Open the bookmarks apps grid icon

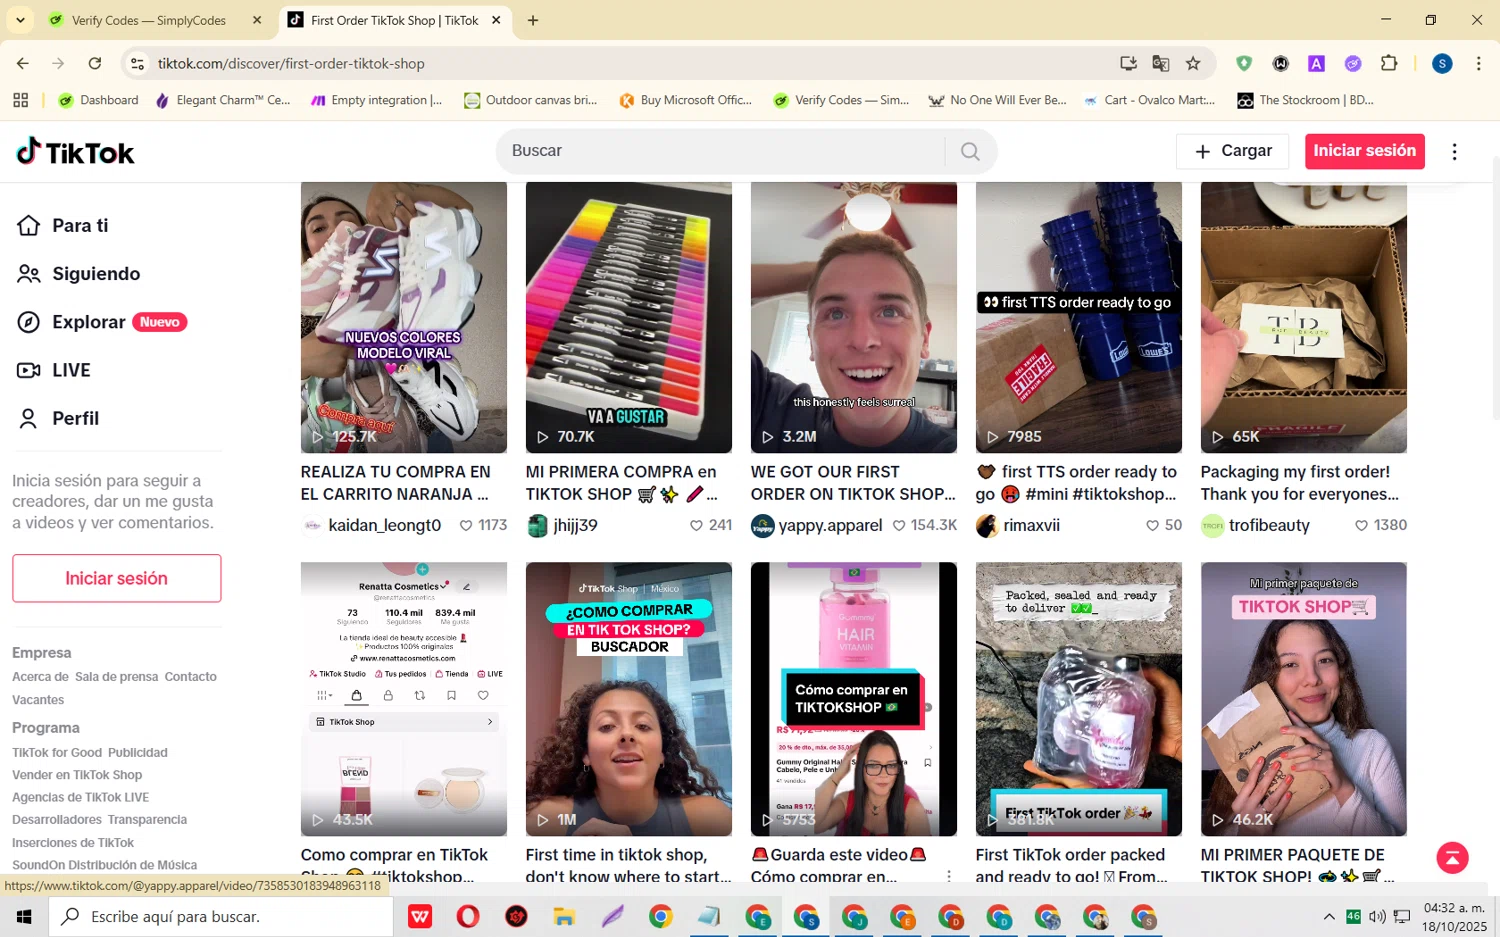point(20,100)
